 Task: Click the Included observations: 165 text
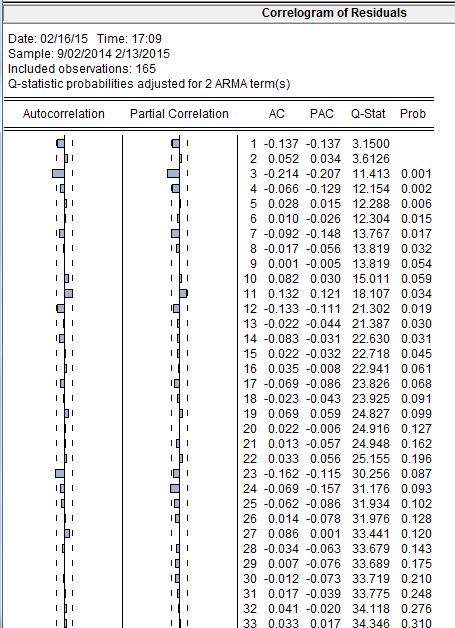pyautogui.click(x=82, y=69)
